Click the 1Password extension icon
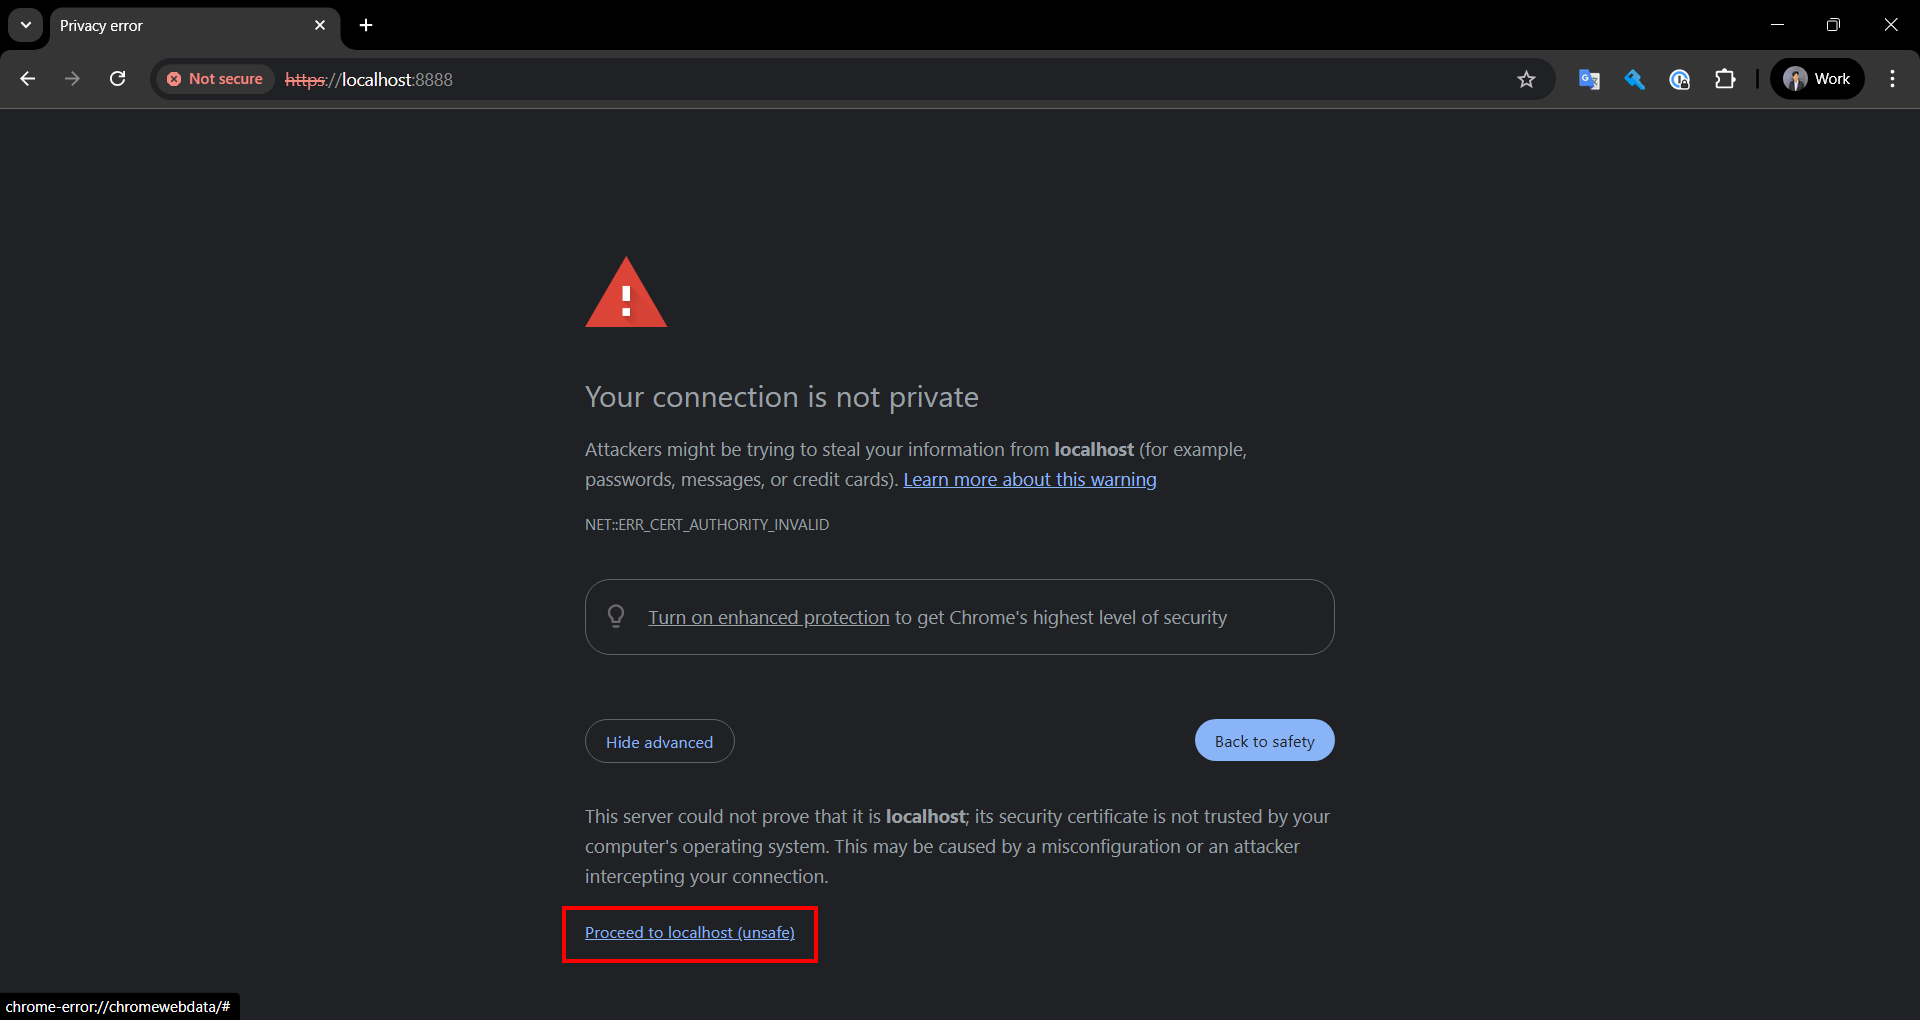The image size is (1920, 1020). pyautogui.click(x=1680, y=79)
